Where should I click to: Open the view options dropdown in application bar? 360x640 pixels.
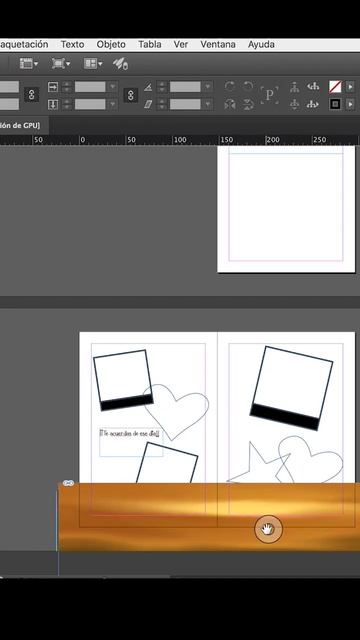click(x=29, y=63)
